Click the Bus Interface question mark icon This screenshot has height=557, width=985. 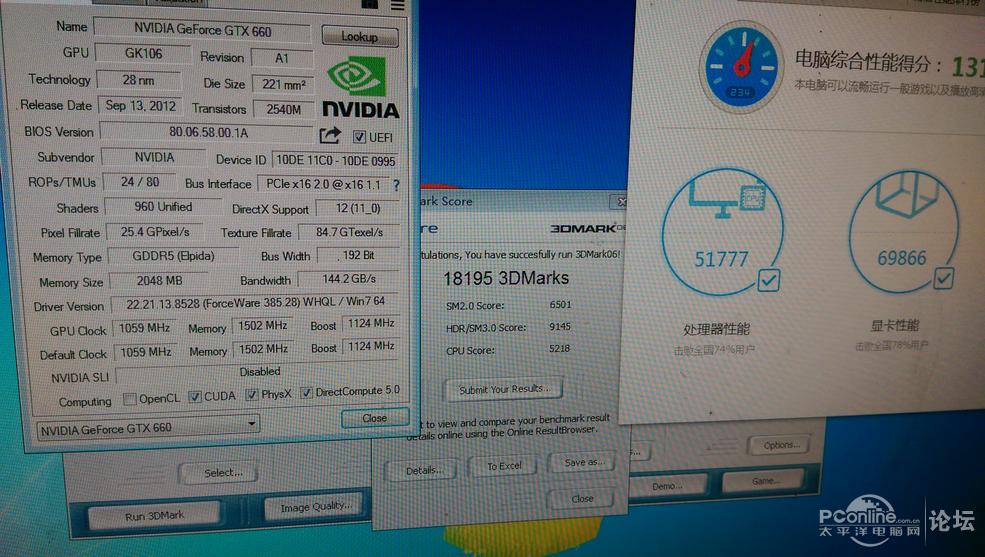click(396, 185)
